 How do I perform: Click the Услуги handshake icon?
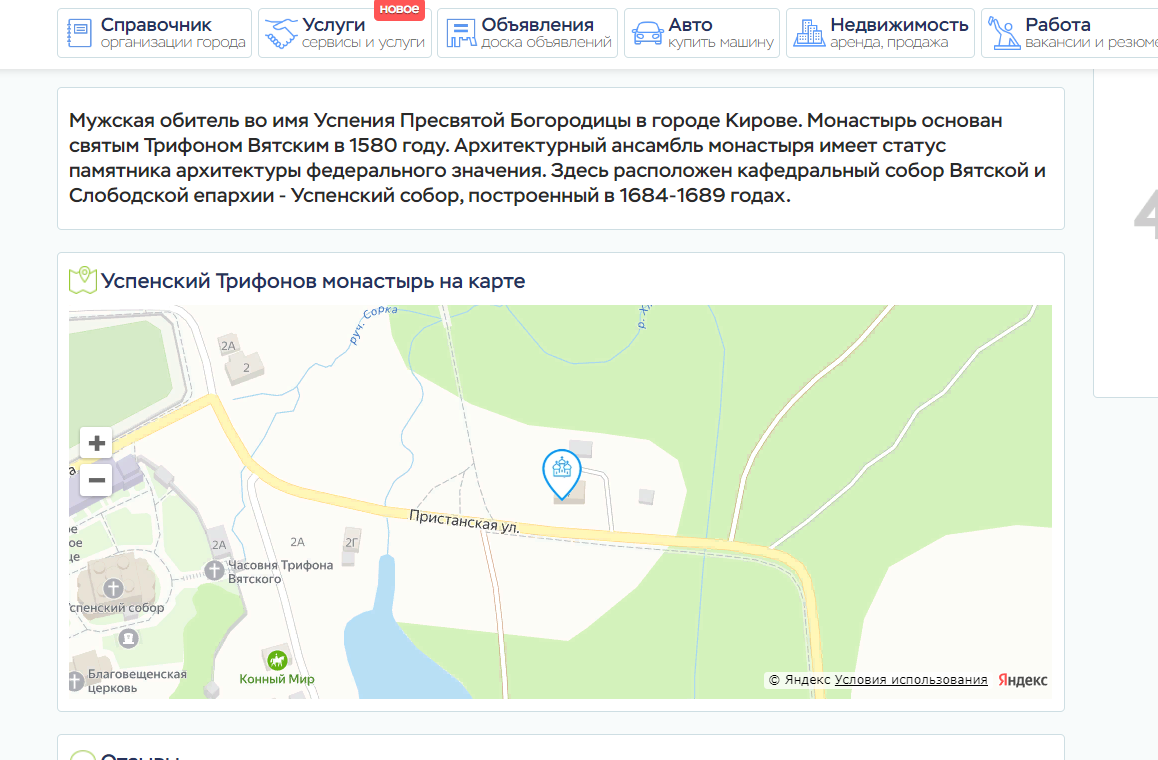280,34
